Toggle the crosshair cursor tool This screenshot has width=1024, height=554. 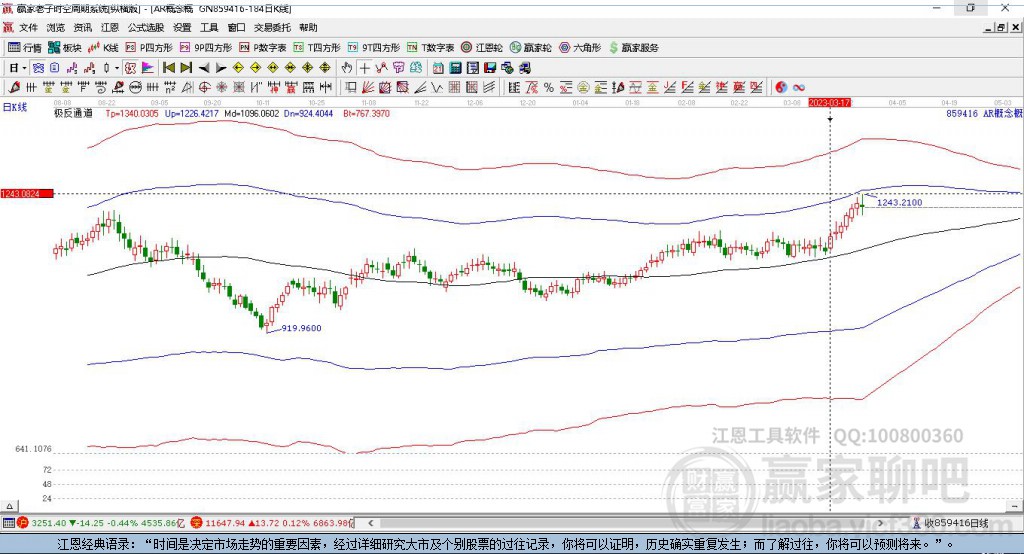365,68
